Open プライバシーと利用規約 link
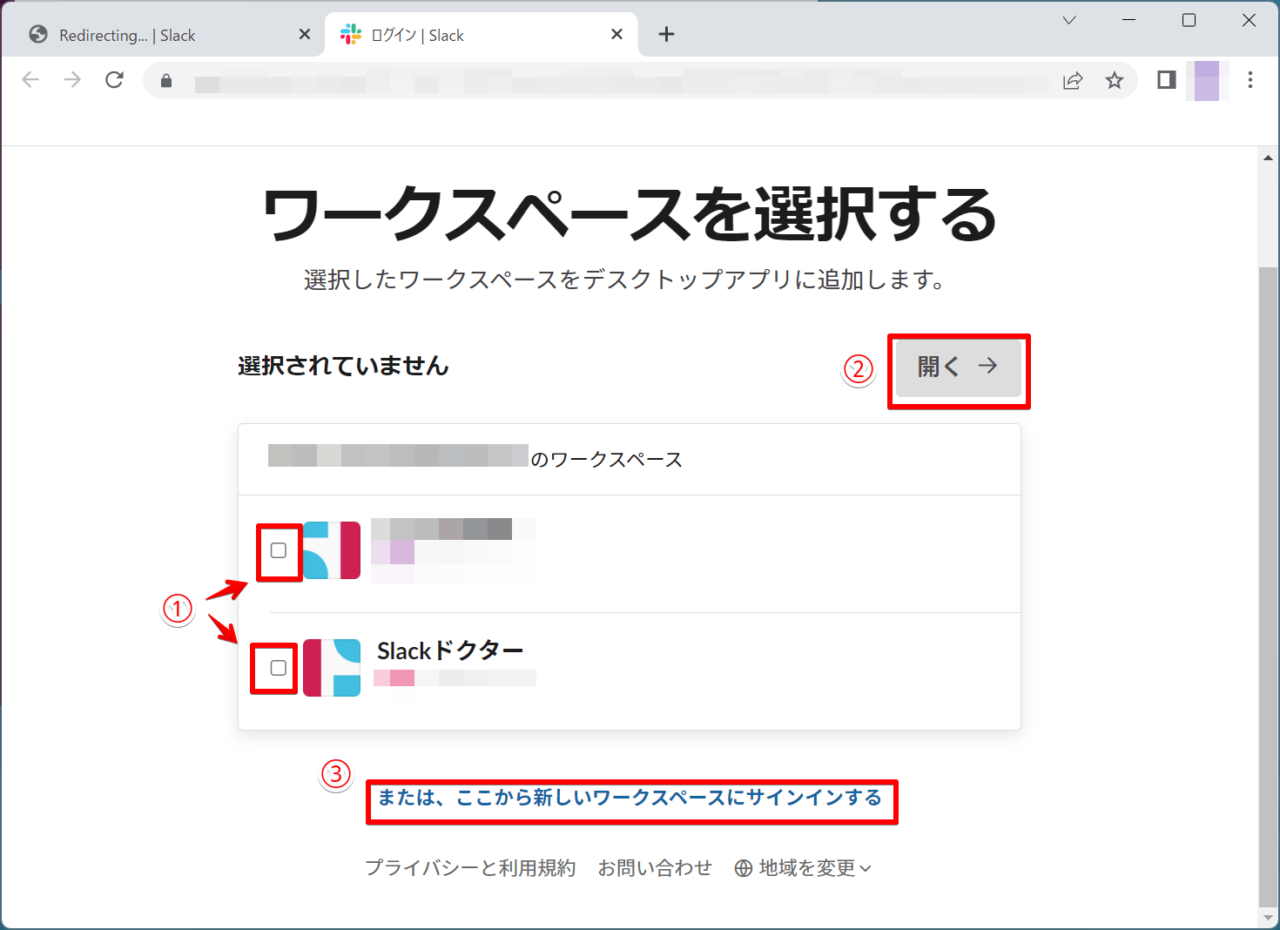This screenshot has width=1280, height=930. 470,868
